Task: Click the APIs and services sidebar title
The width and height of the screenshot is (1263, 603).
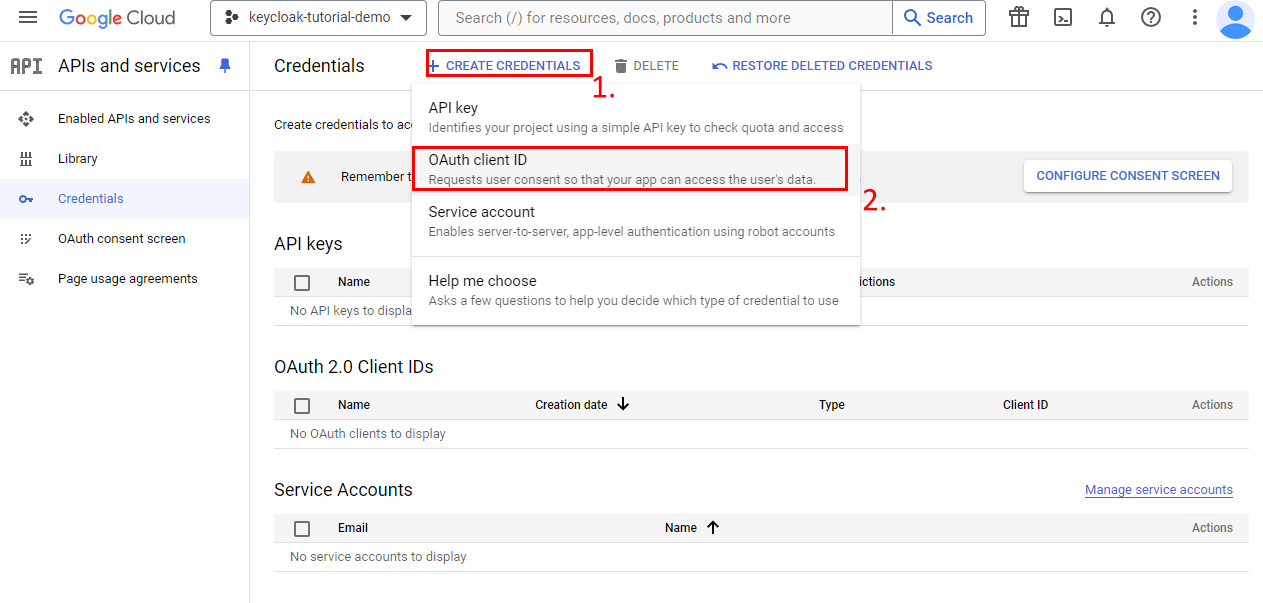Action: coord(129,66)
